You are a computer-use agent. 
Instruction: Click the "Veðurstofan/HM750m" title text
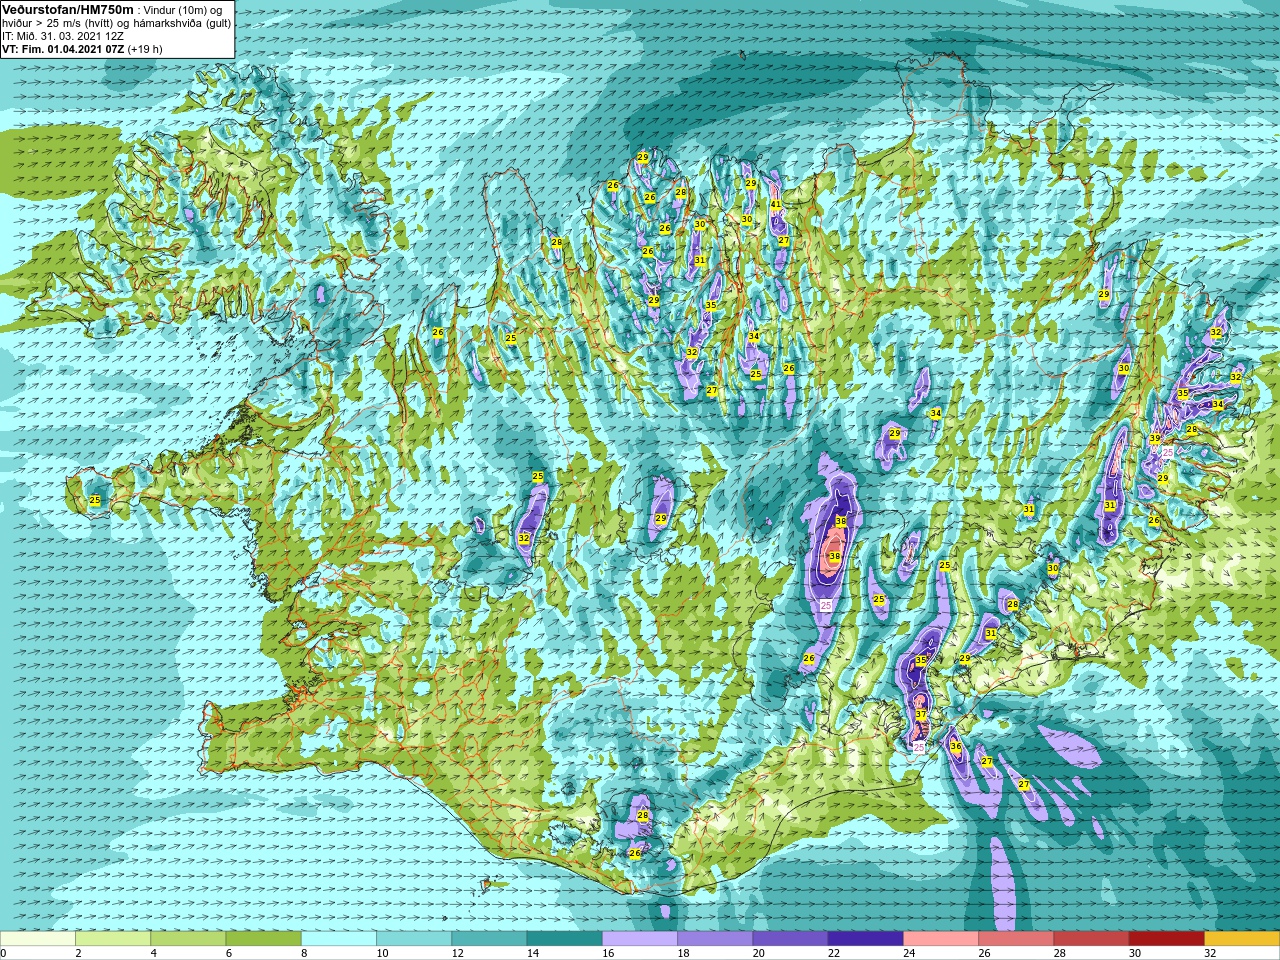[68, 9]
